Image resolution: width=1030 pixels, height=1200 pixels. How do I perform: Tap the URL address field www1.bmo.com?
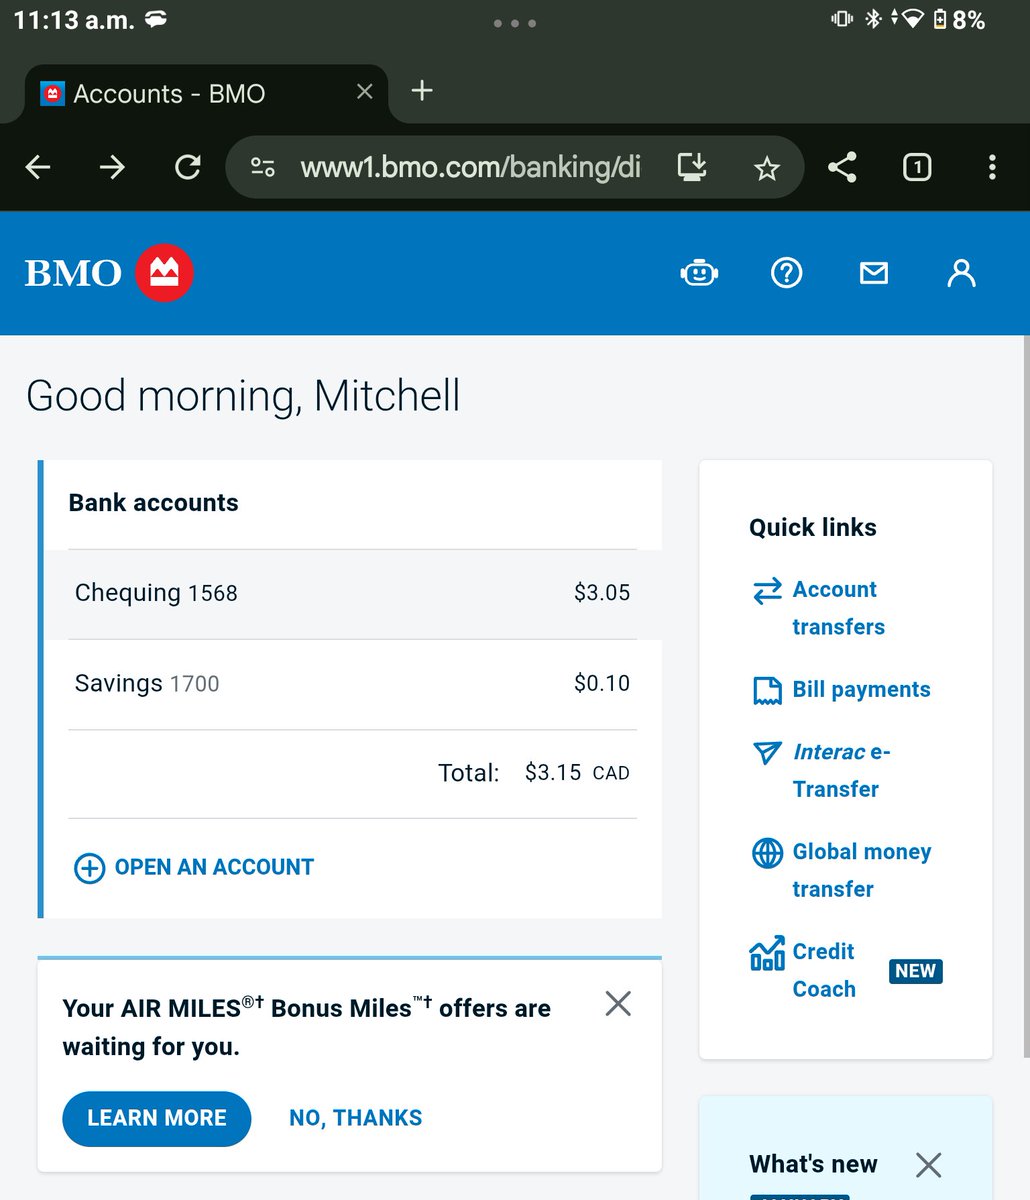[x=471, y=167]
